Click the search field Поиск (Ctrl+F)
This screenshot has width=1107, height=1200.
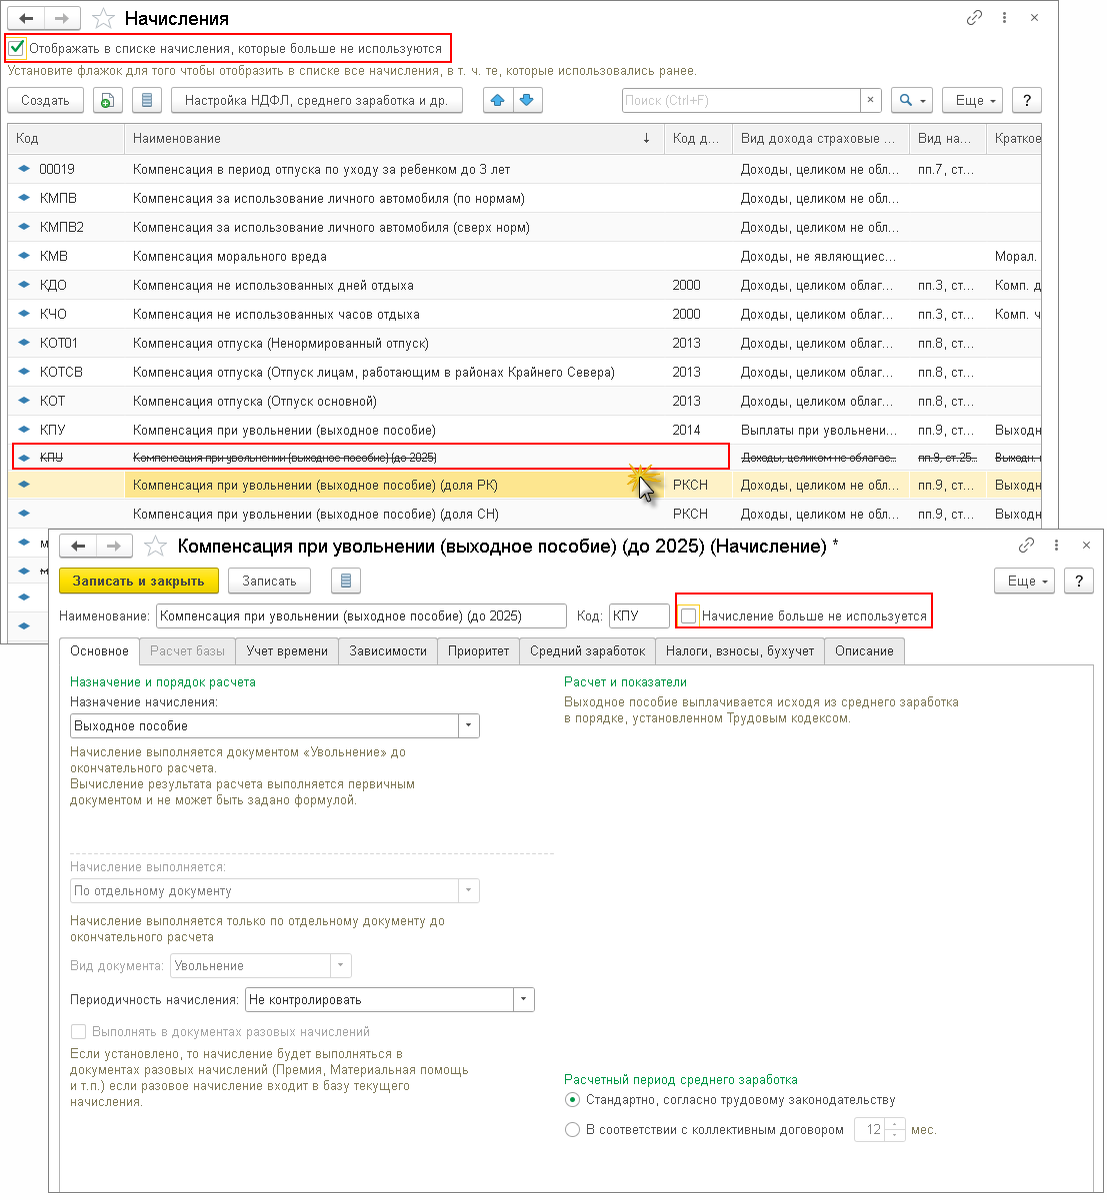tap(741, 100)
